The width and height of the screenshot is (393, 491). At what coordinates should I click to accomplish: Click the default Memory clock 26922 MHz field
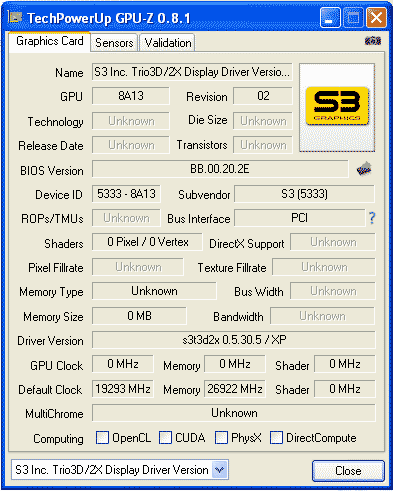235,389
